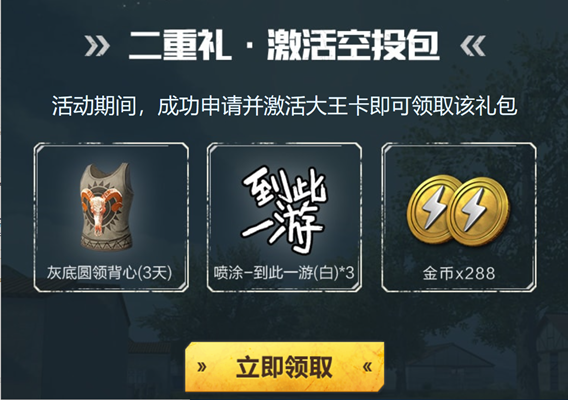The width and height of the screenshot is (568, 400).
Task: Open the spray paint reward card frame
Action: pyautogui.click(x=284, y=217)
